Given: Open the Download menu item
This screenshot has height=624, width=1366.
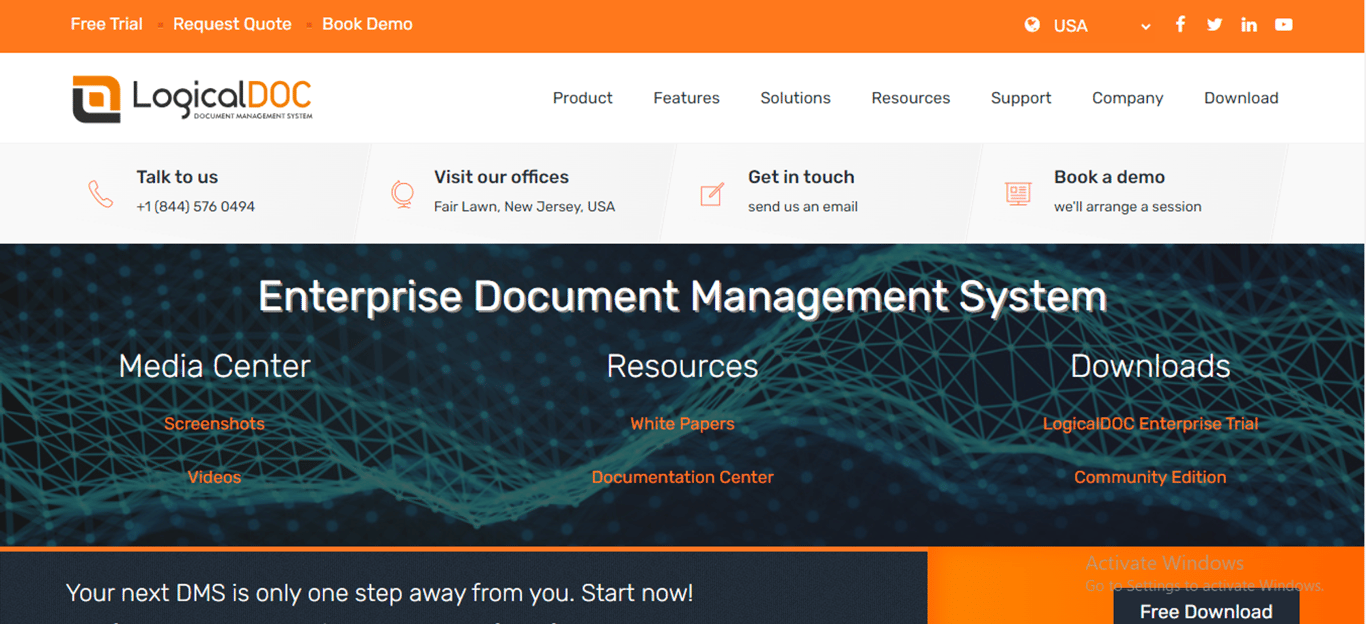Looking at the screenshot, I should pyautogui.click(x=1241, y=98).
